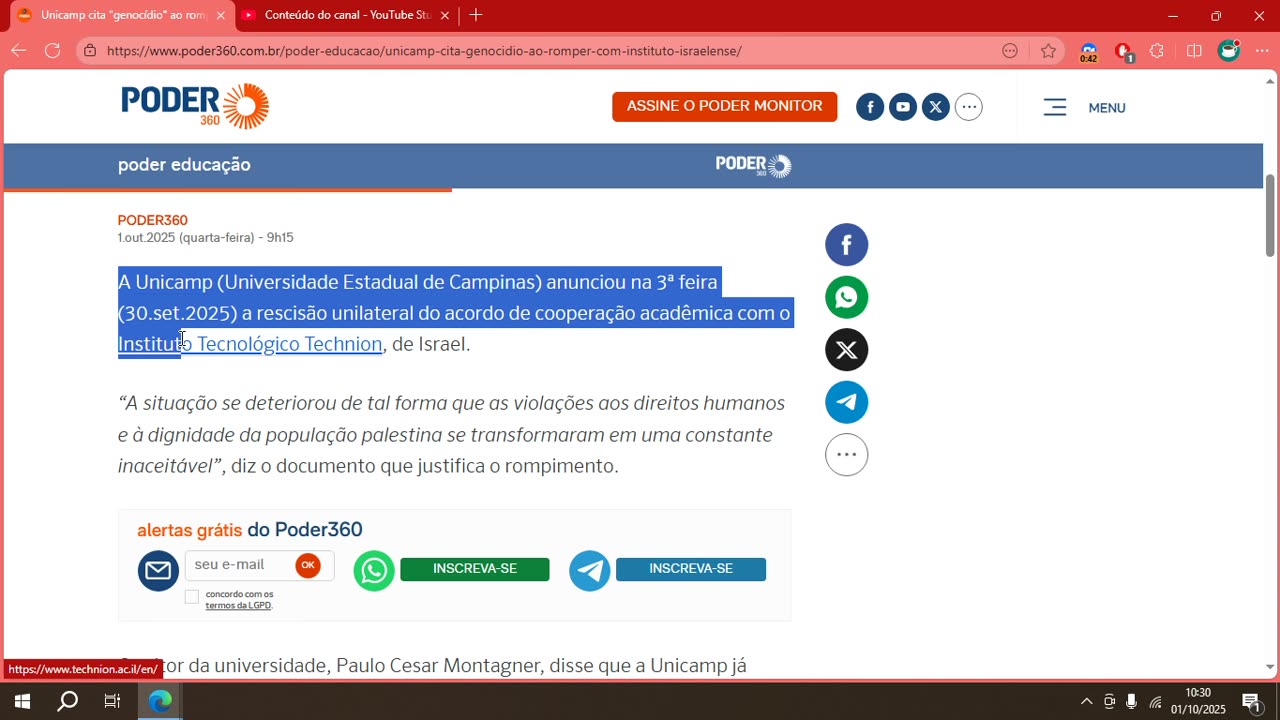The height and width of the screenshot is (720, 1280).
Task: Click the poder educação section title
Action: [x=184, y=165]
